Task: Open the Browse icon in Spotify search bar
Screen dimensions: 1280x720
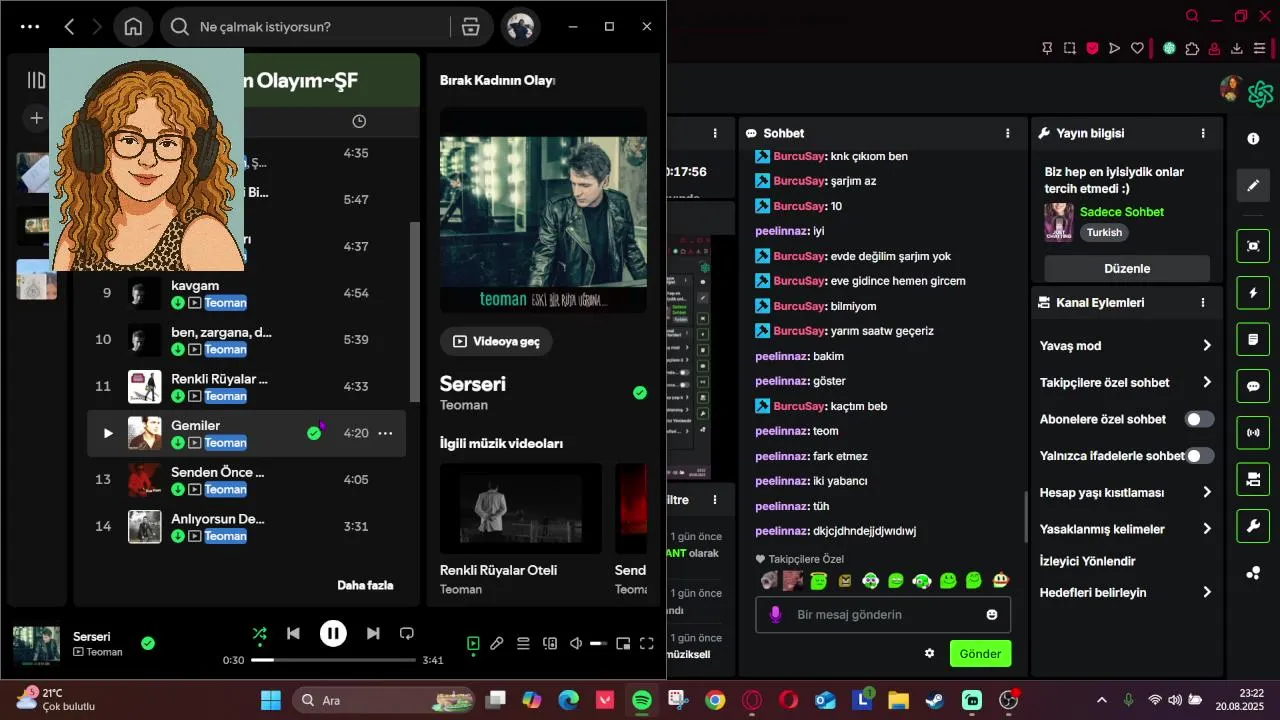Action: (471, 27)
